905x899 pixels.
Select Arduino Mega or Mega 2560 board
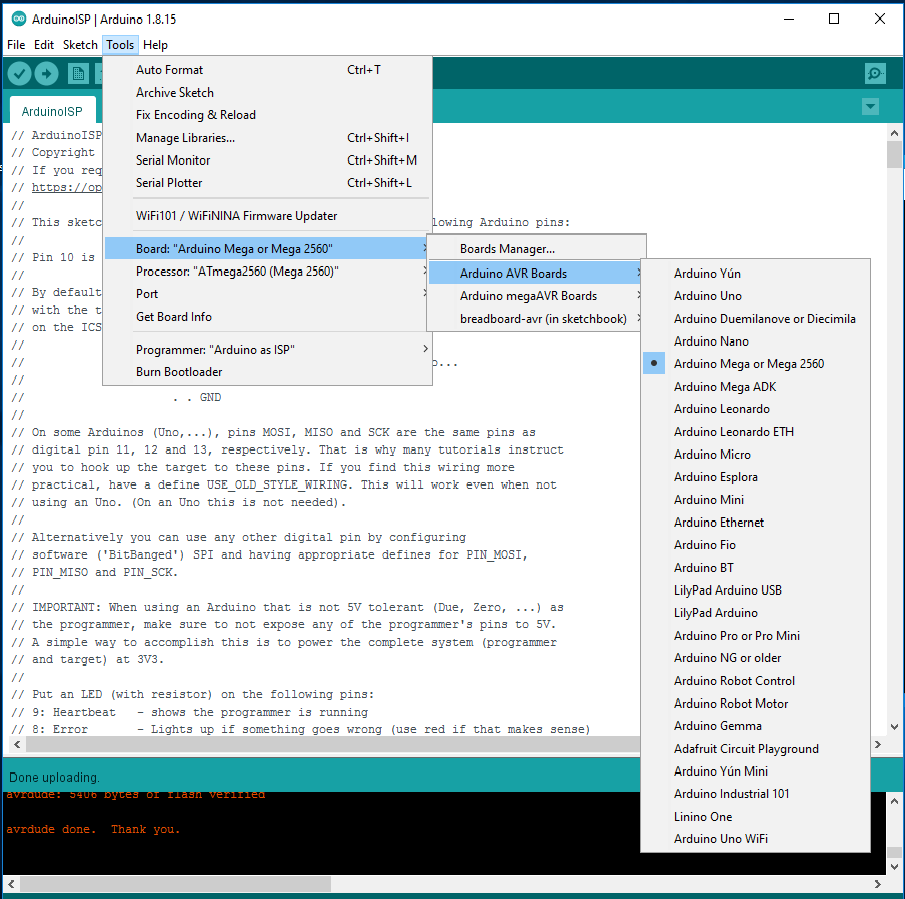[x=756, y=364]
